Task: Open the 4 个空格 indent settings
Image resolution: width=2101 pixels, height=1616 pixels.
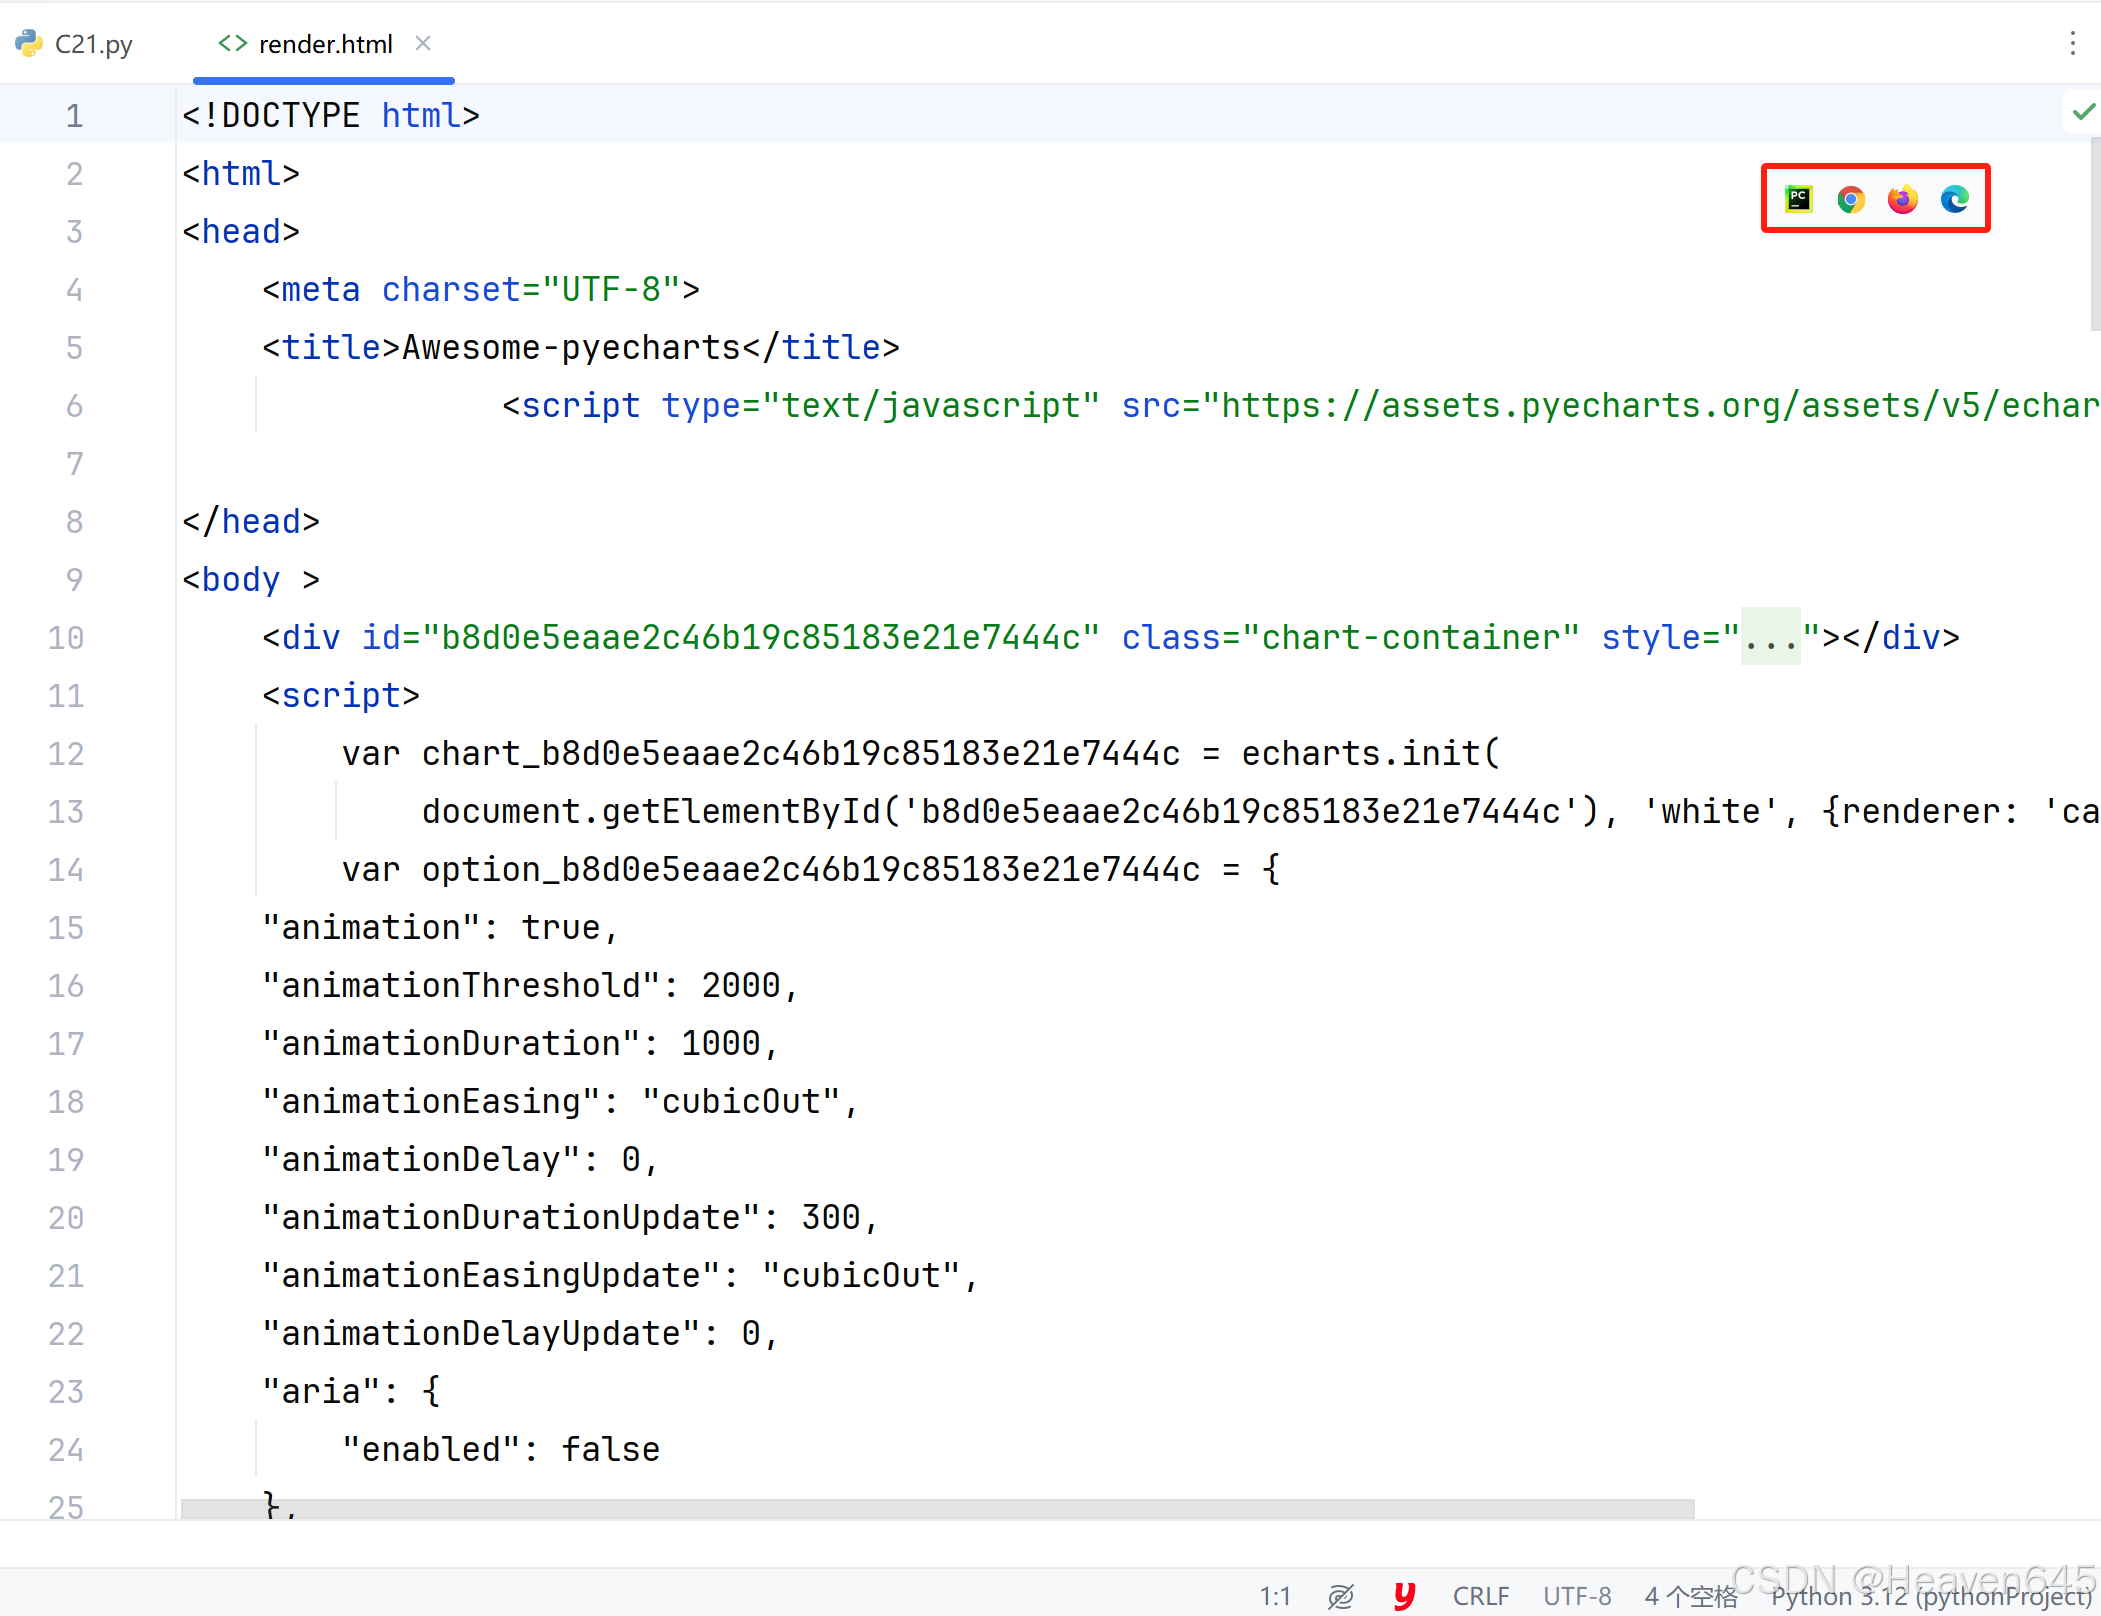Action: point(1690,1596)
